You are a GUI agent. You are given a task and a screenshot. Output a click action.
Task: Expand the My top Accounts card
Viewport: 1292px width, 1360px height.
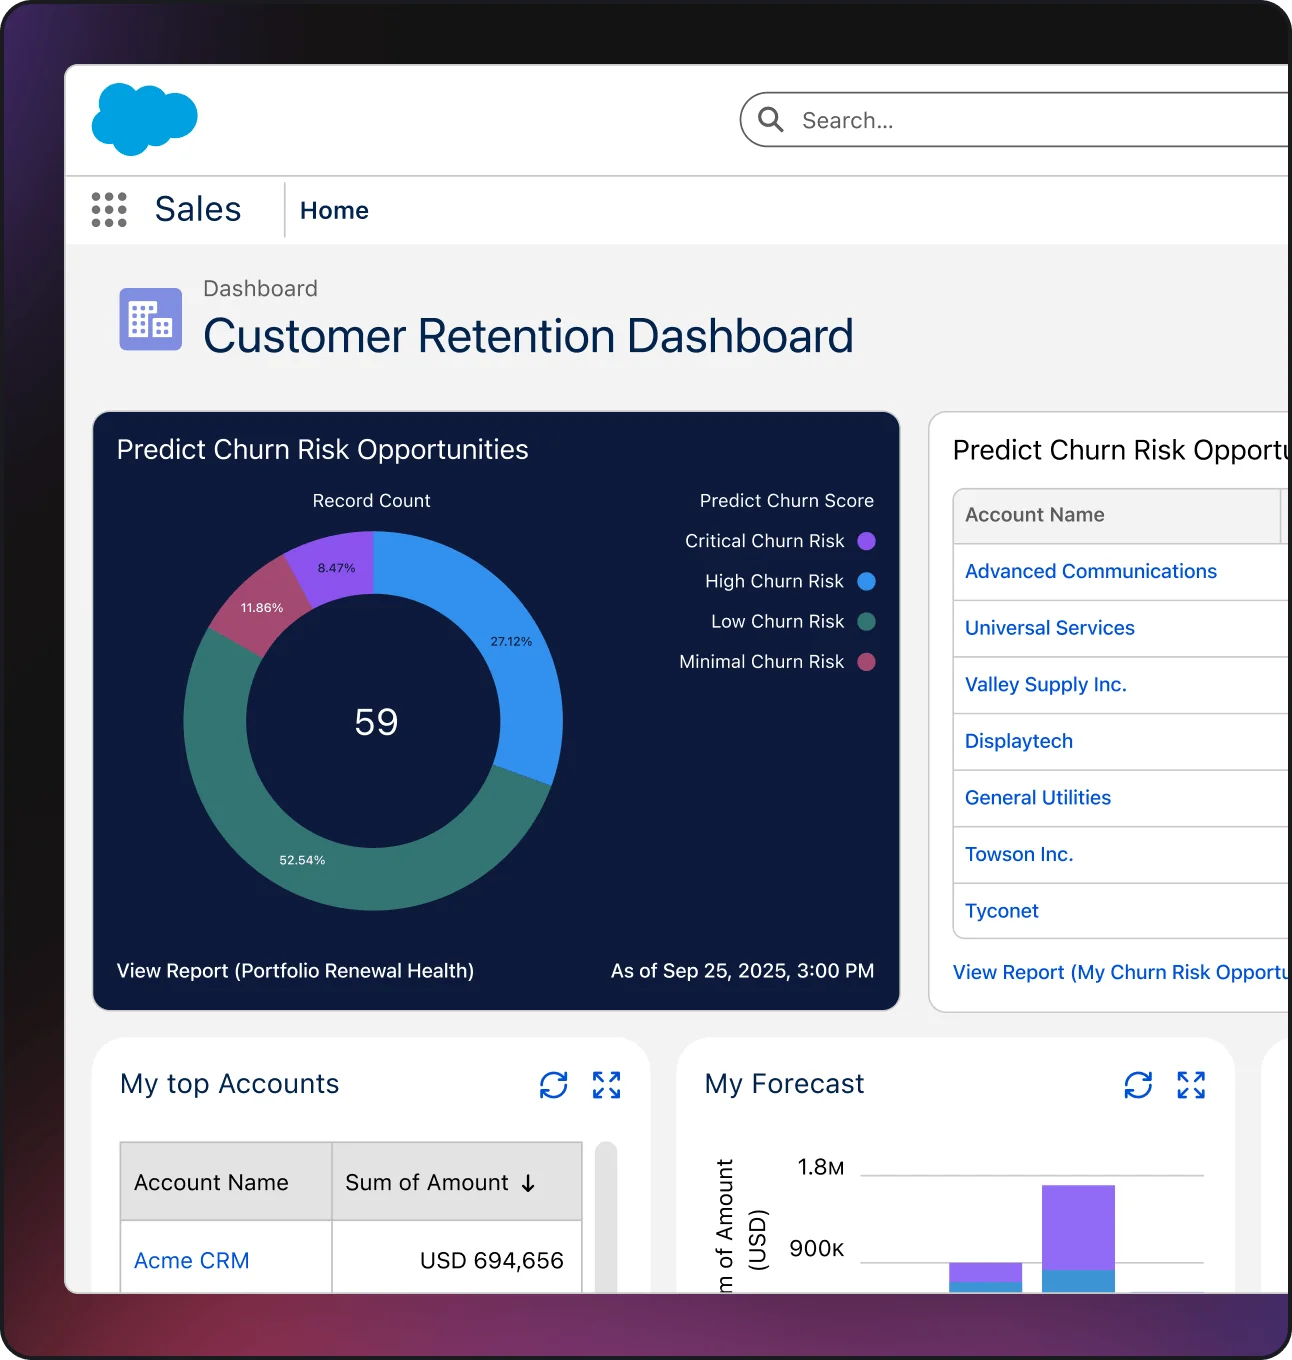click(x=606, y=1085)
